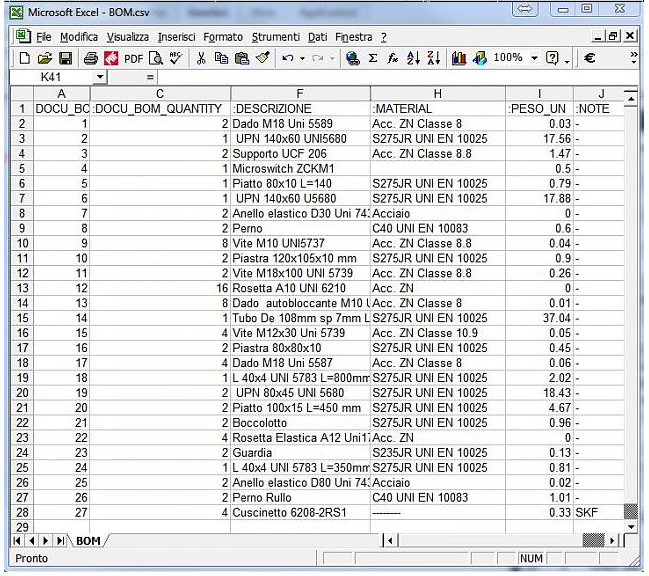Print the sheet with the printer icon

pyautogui.click(x=91, y=58)
